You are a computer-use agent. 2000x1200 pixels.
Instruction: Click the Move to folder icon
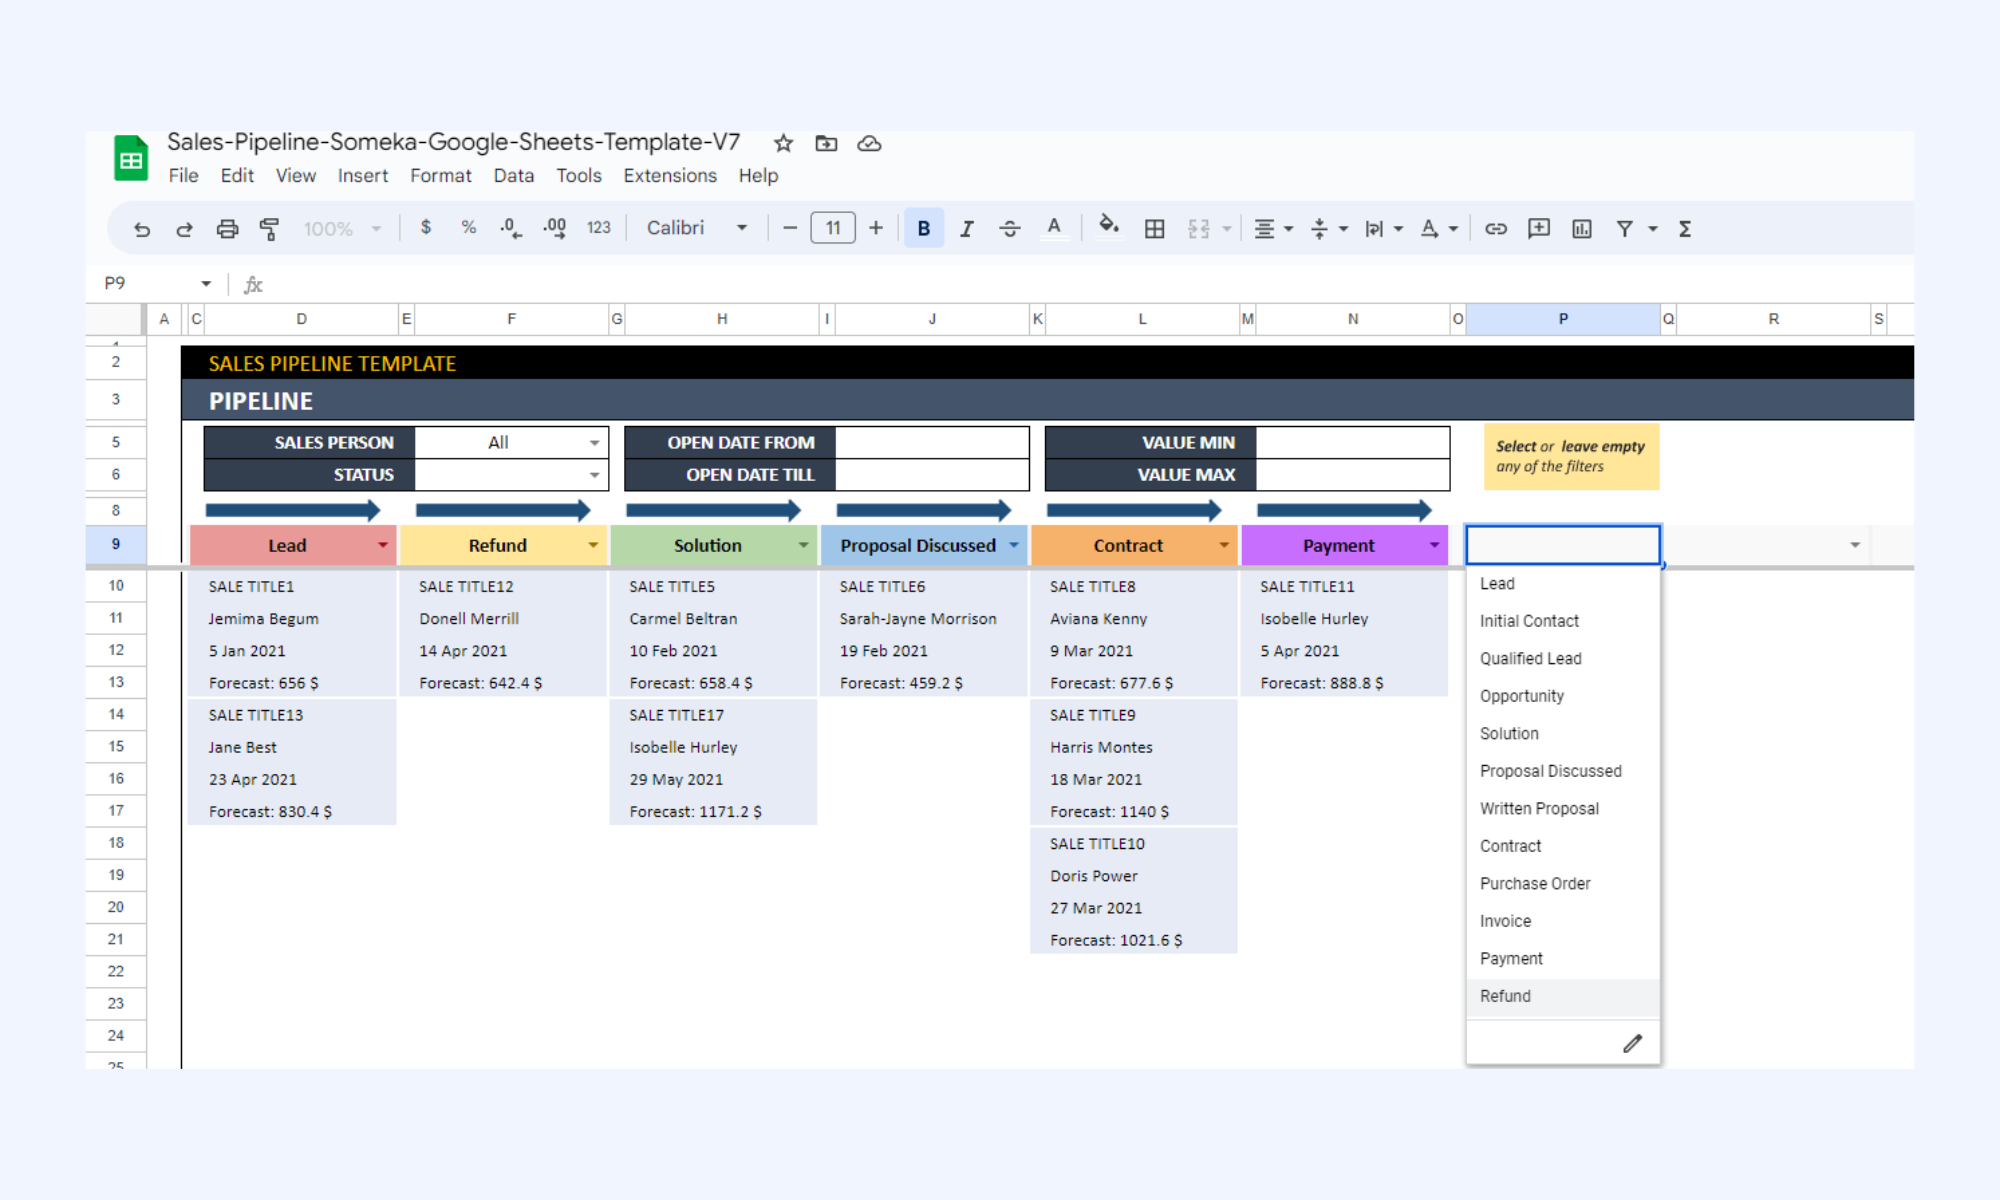[x=826, y=143]
